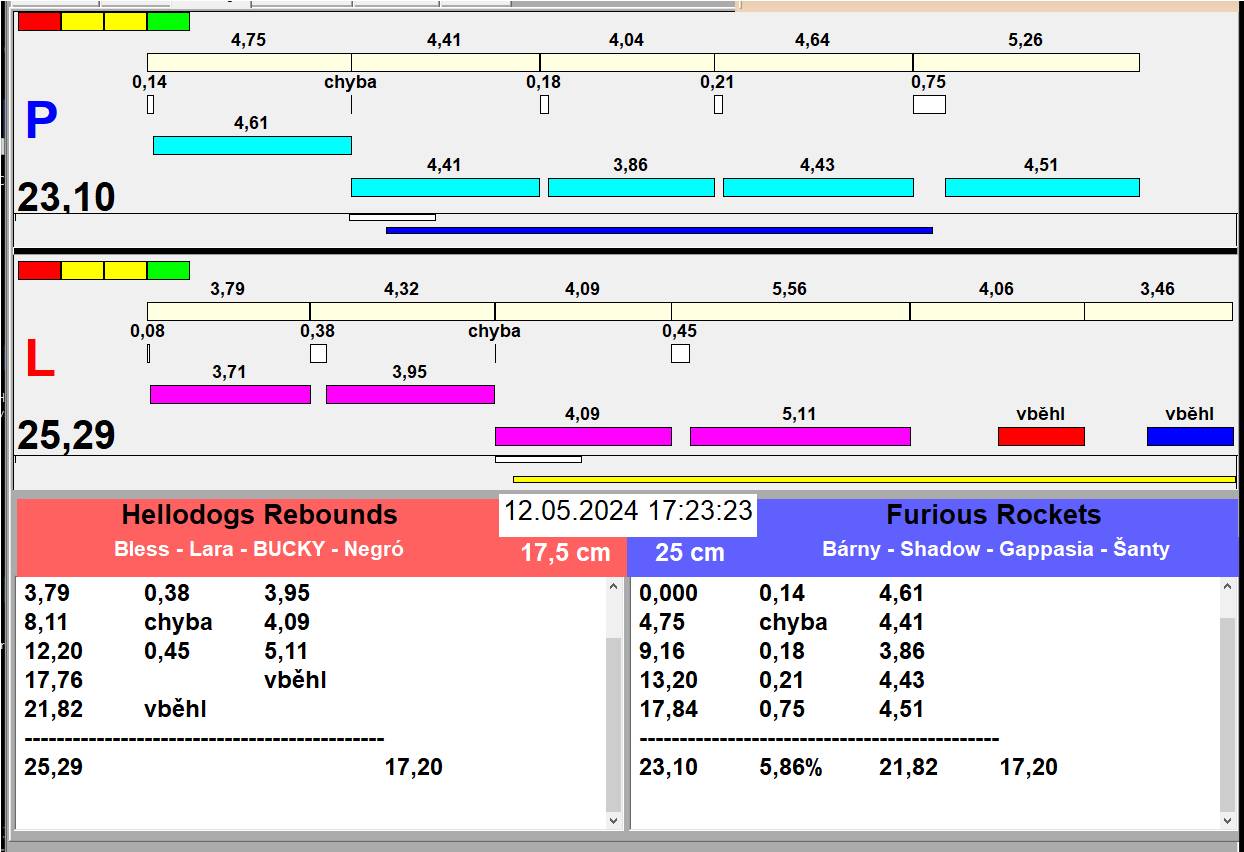Click the timestamp 12.05.2024 17:23:23

pyautogui.click(x=628, y=511)
